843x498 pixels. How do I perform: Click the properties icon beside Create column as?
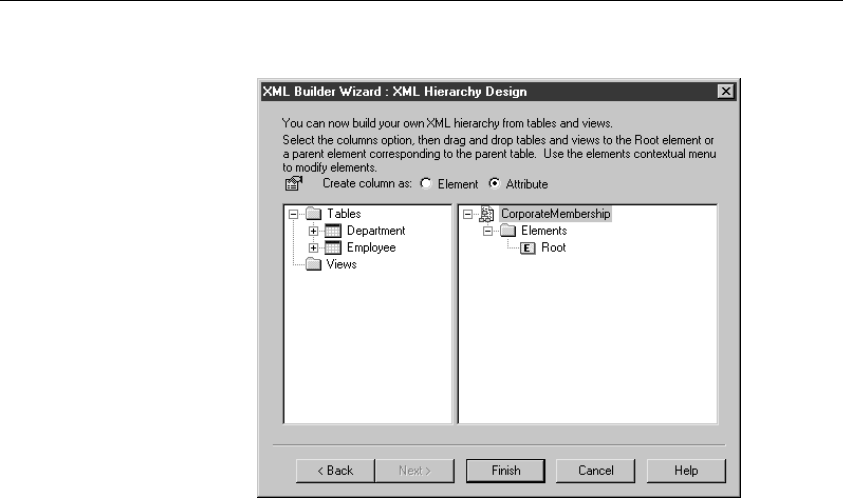294,184
